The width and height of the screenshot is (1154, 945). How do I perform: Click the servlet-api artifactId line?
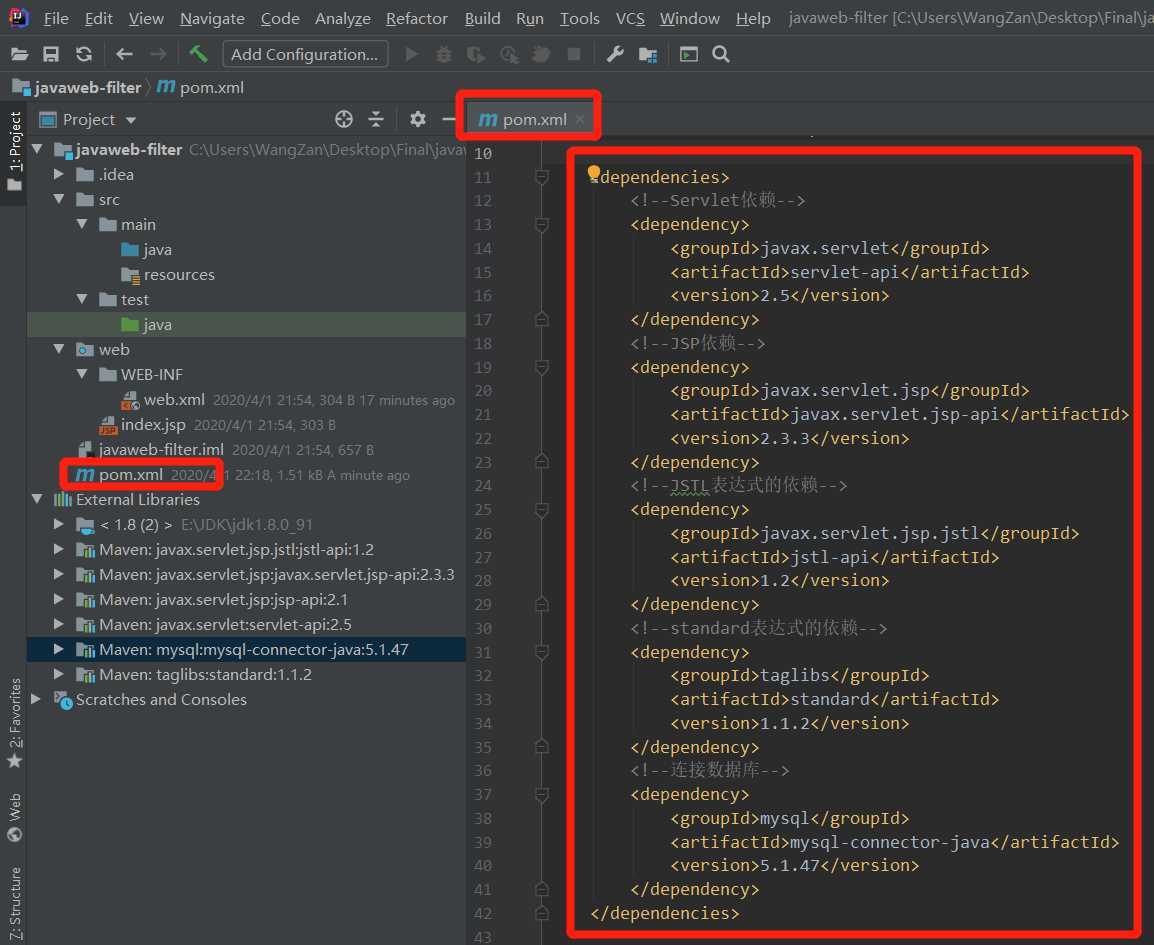[849, 272]
